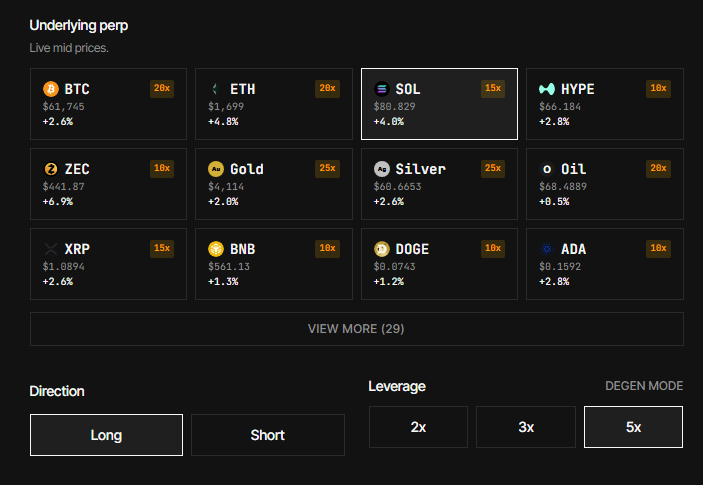Click the ADA 10x leverage badge
The image size is (703, 485).
pyautogui.click(x=658, y=248)
